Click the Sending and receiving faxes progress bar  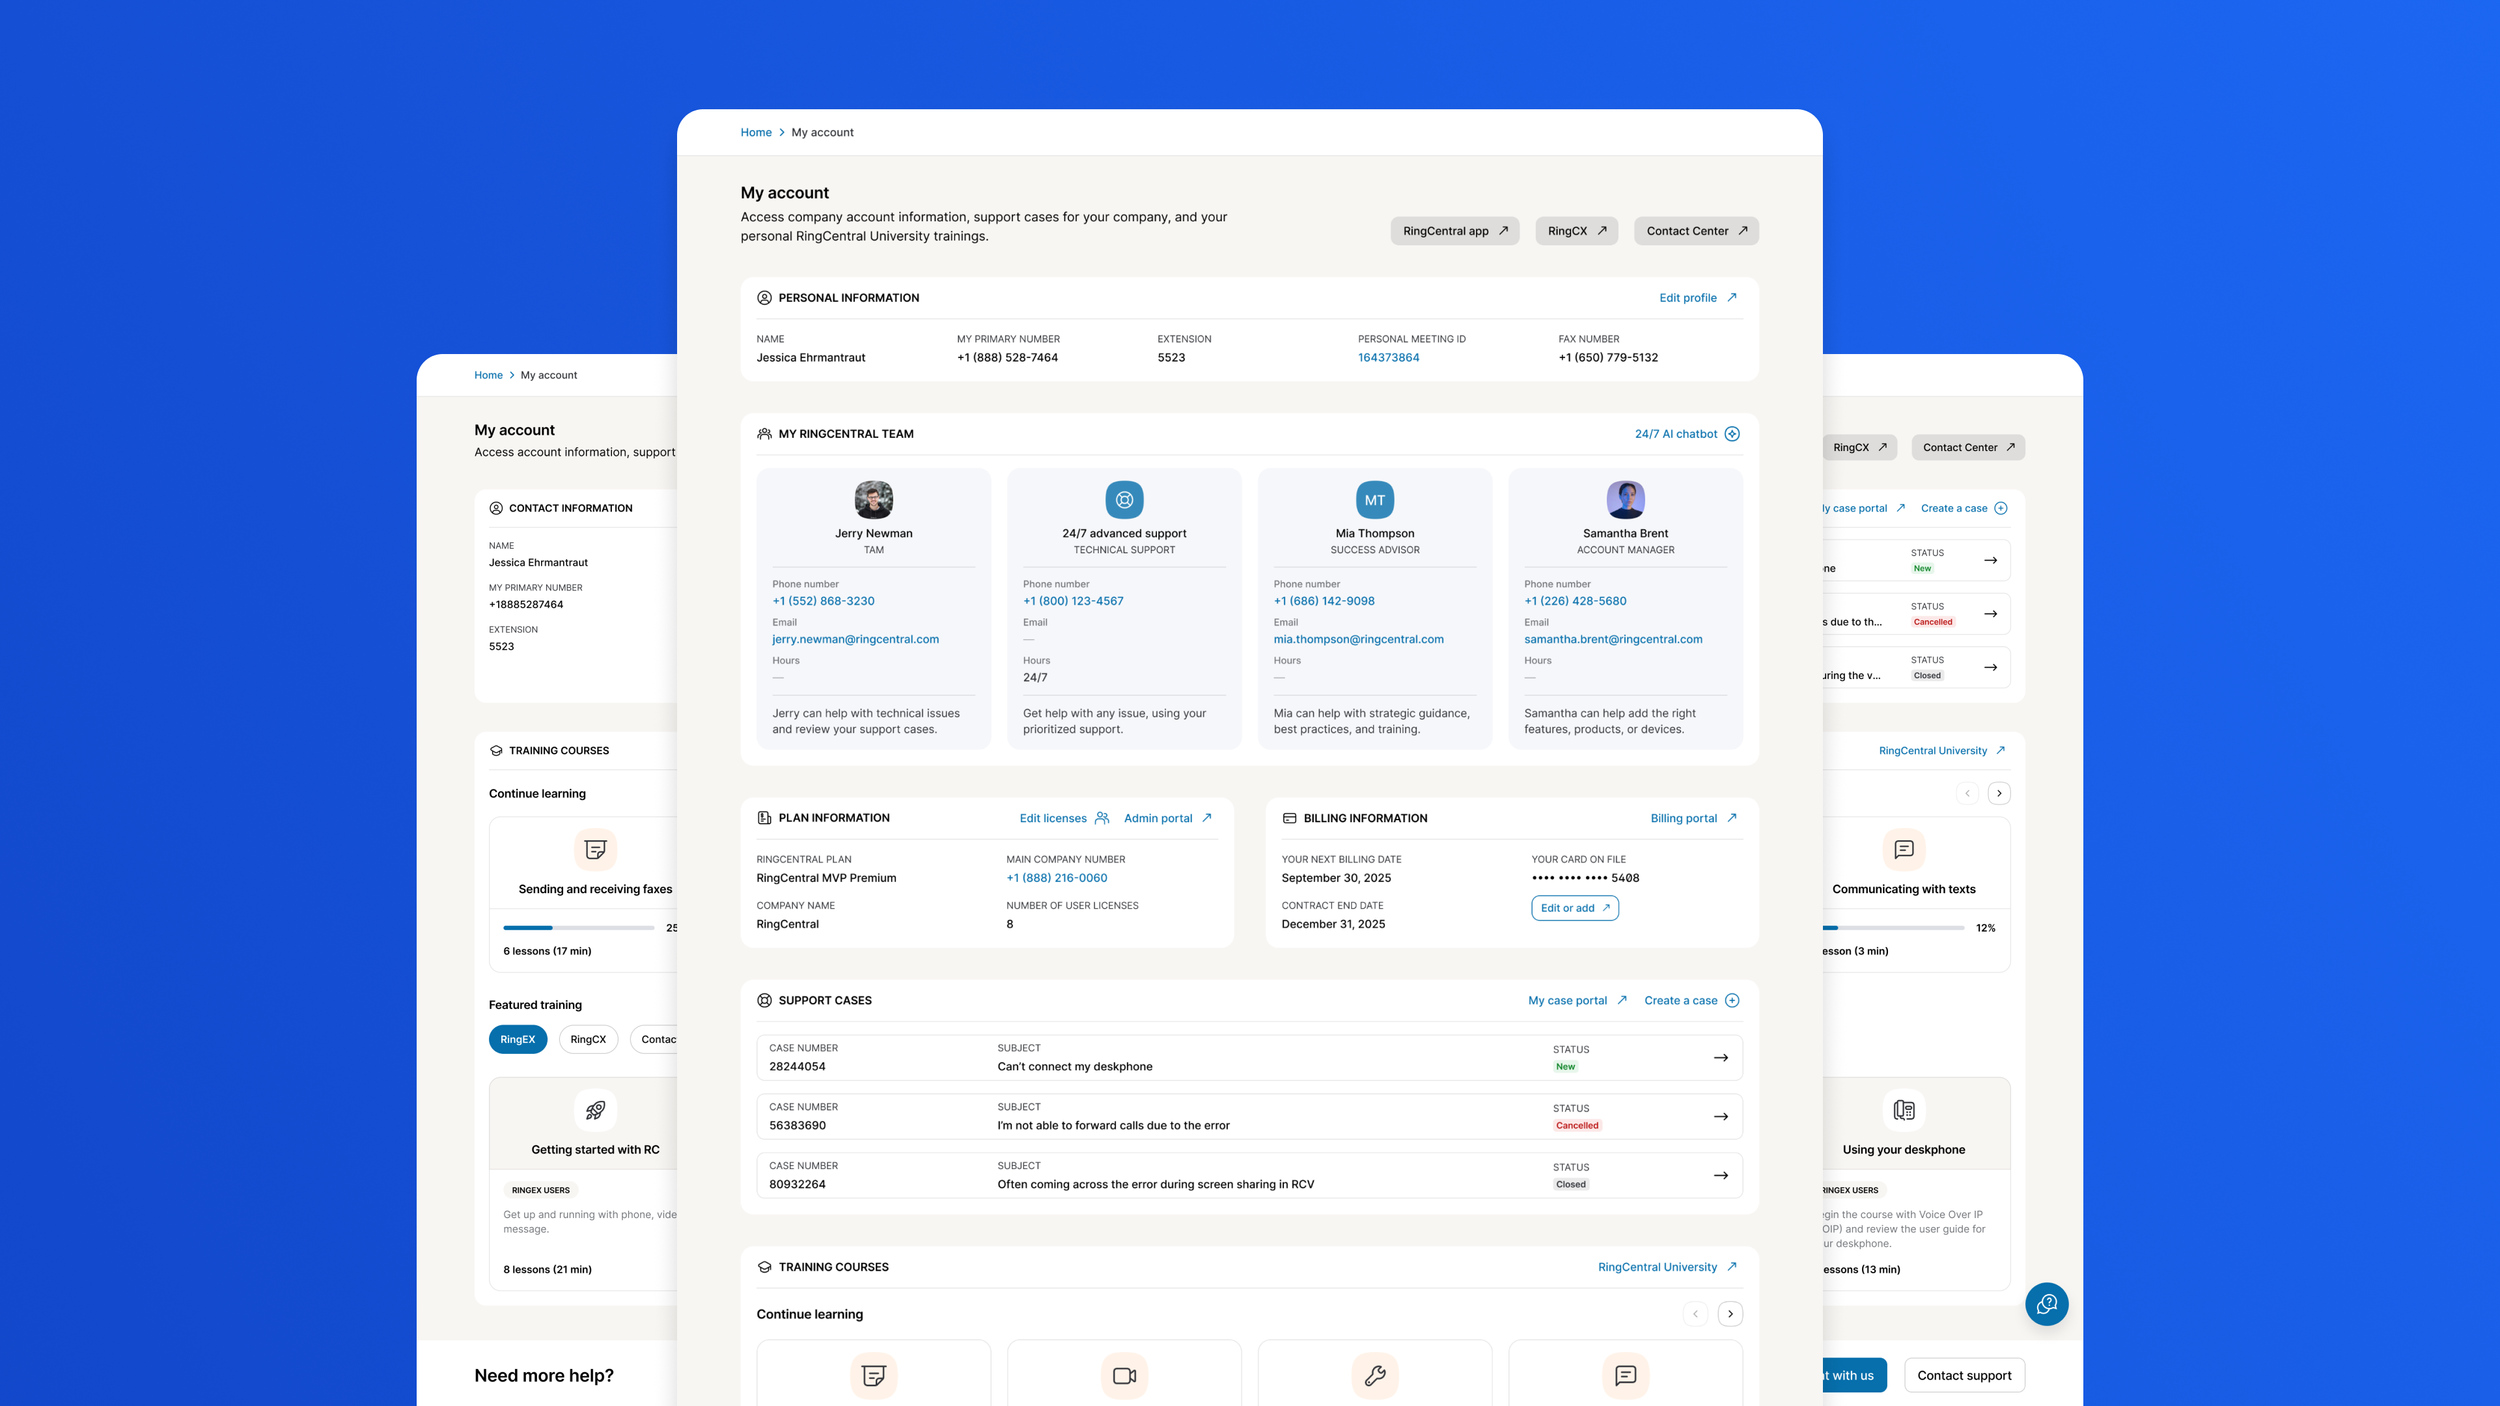(x=578, y=927)
